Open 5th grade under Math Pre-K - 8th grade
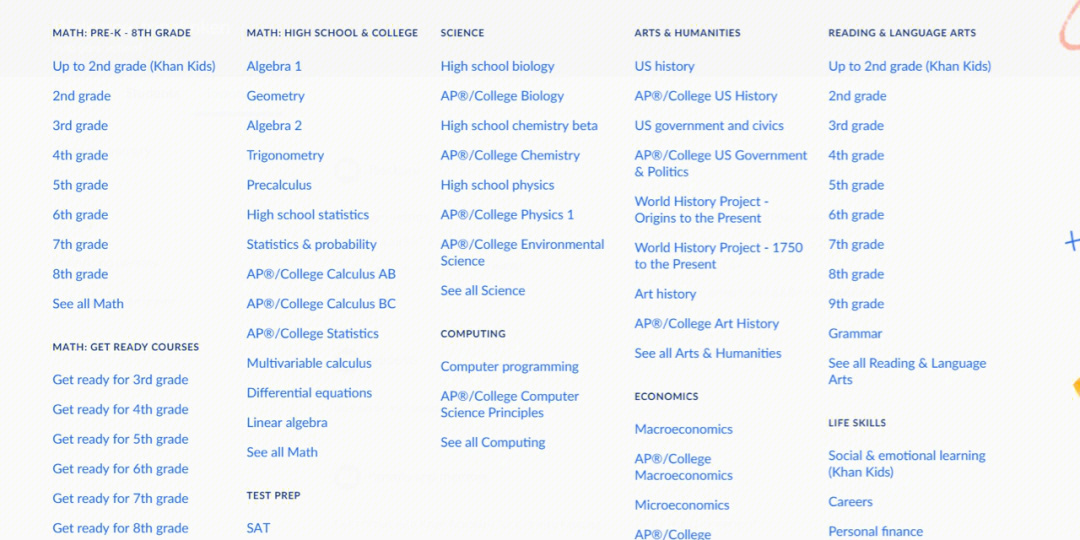The width and height of the screenshot is (1080, 540). [80, 185]
